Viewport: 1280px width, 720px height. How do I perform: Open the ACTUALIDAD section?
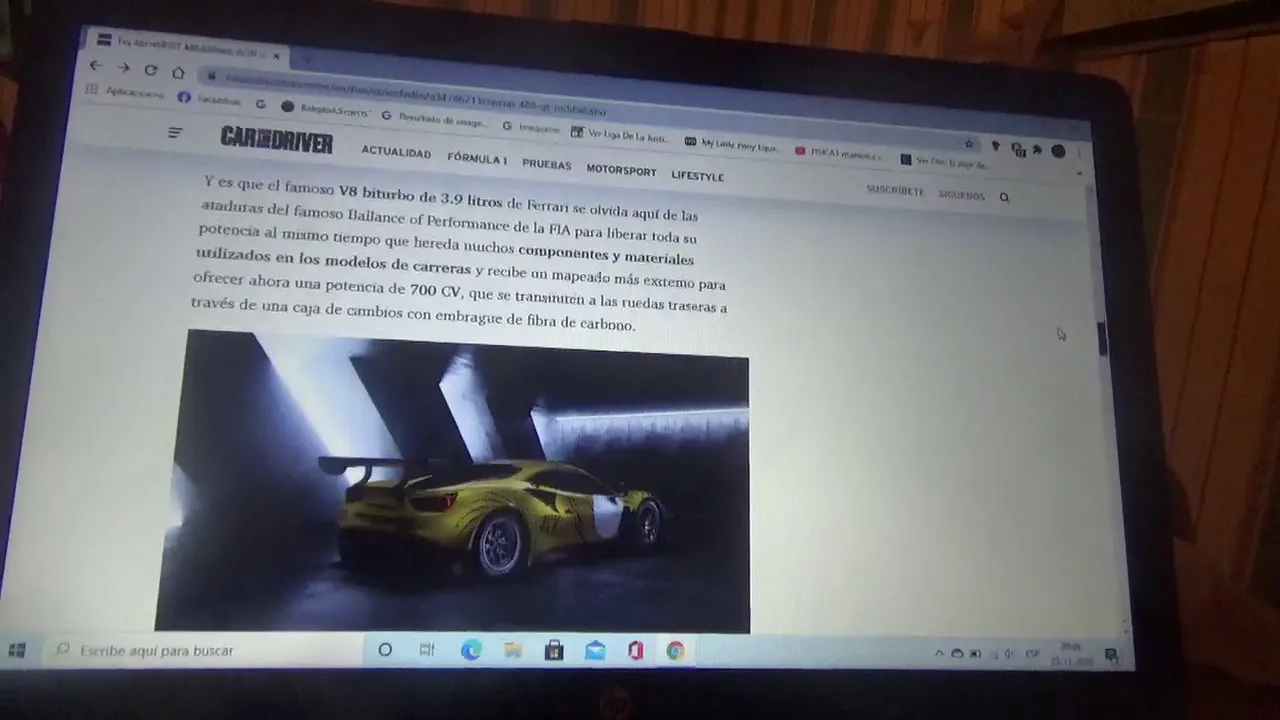tap(396, 153)
